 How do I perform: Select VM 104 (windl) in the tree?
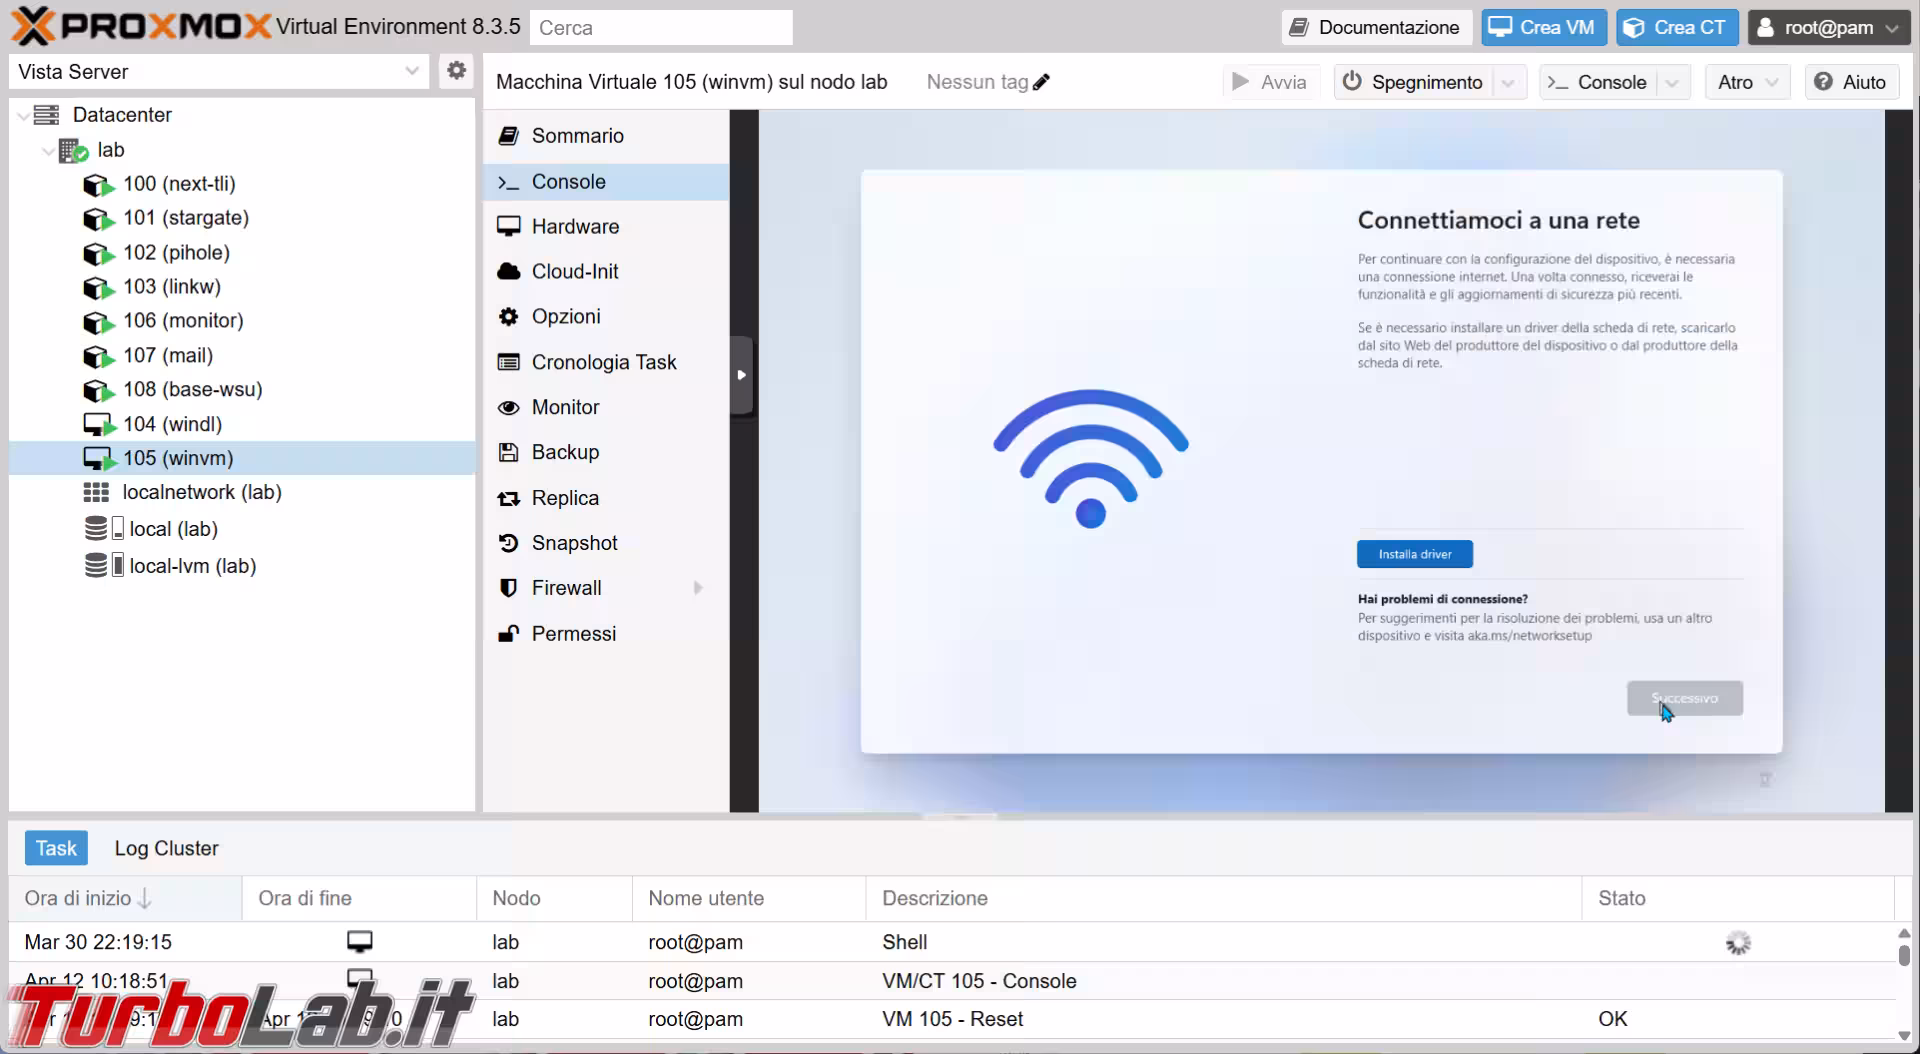point(172,424)
